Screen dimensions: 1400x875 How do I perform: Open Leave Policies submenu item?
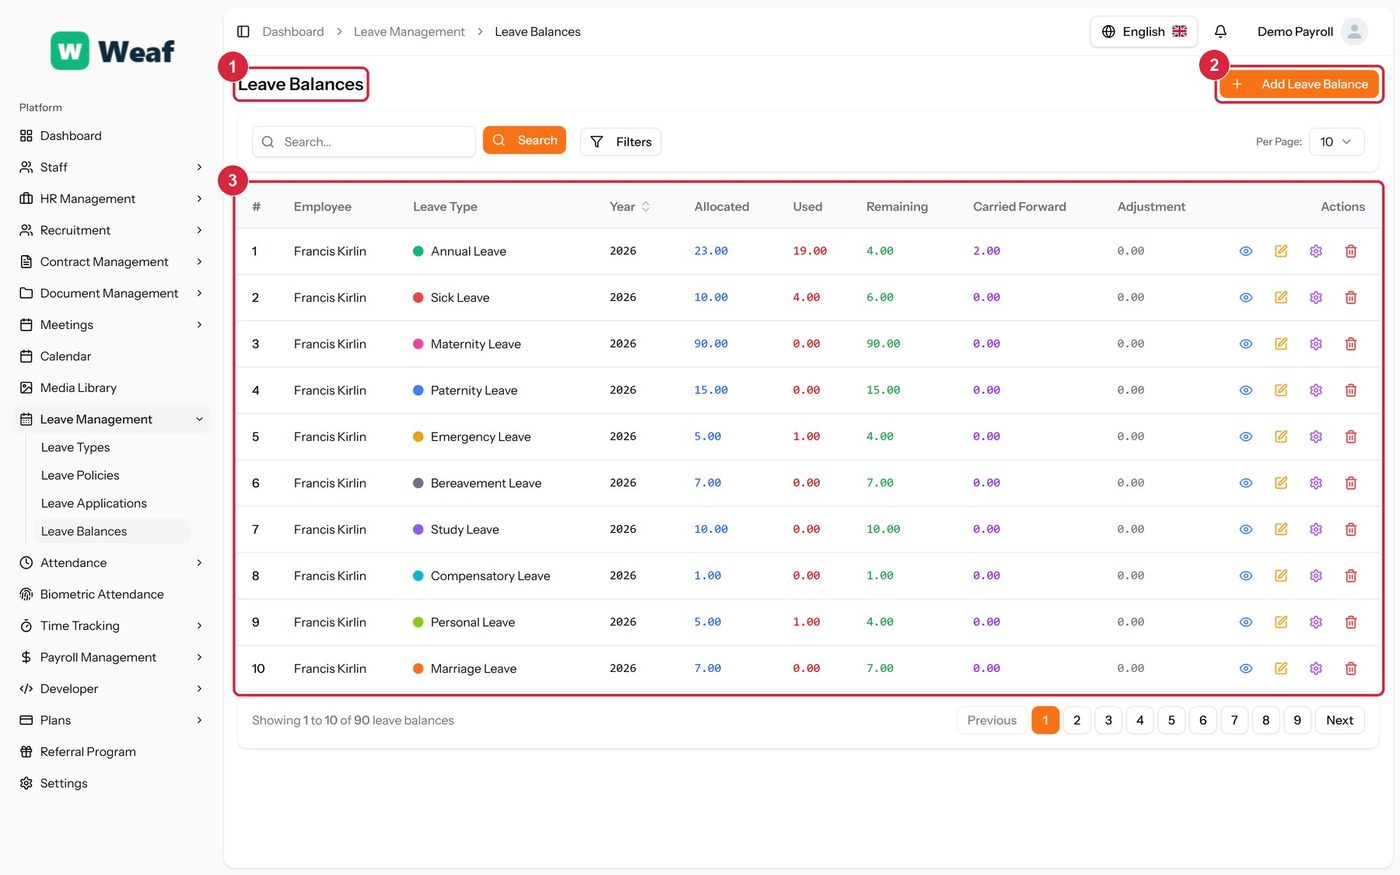(112, 475)
